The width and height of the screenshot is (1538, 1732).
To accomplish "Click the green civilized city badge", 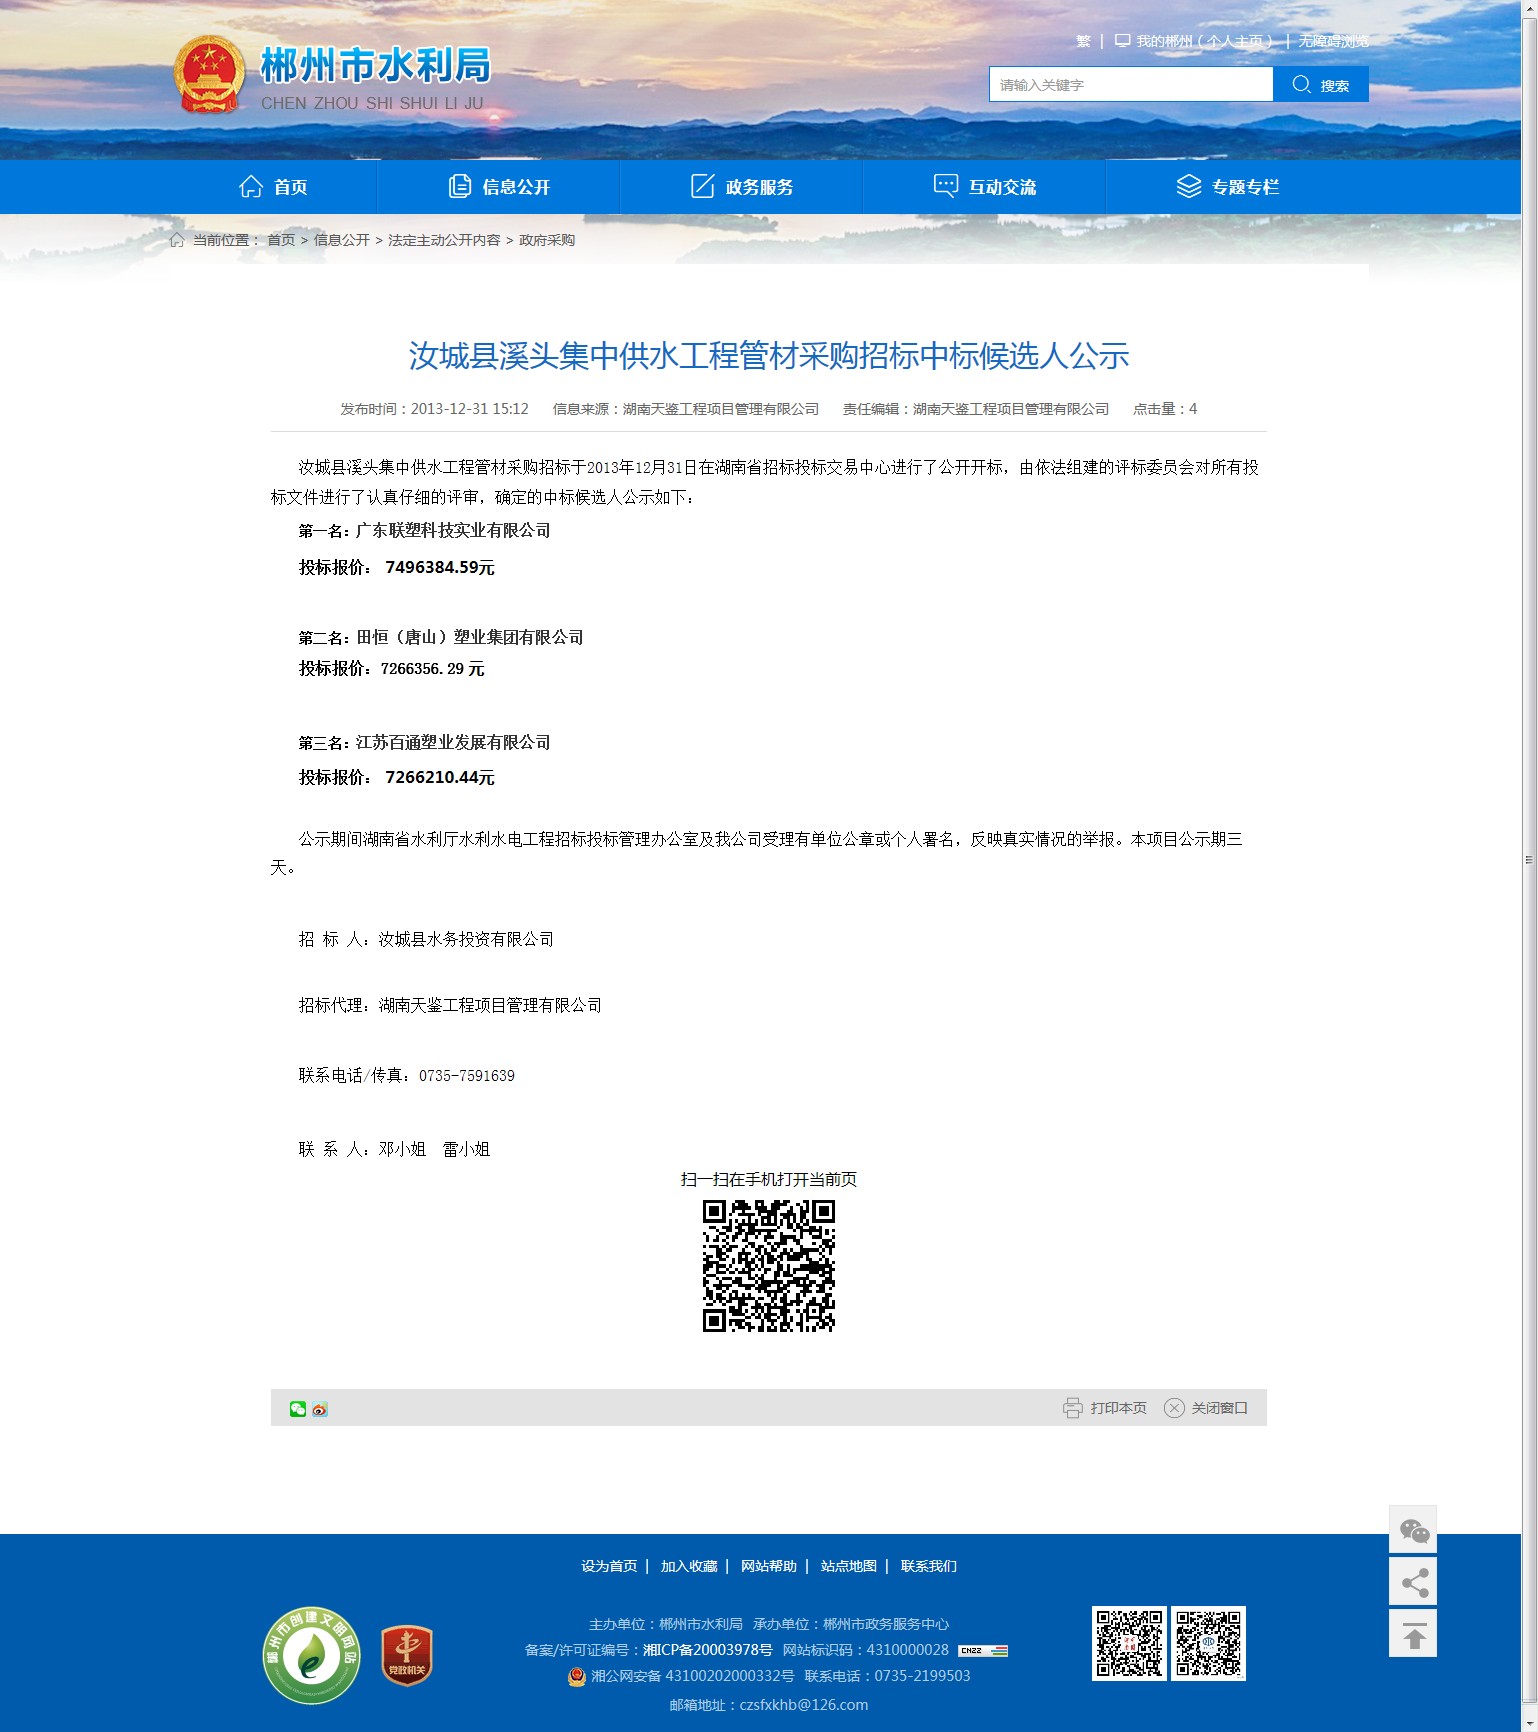I will [311, 1656].
